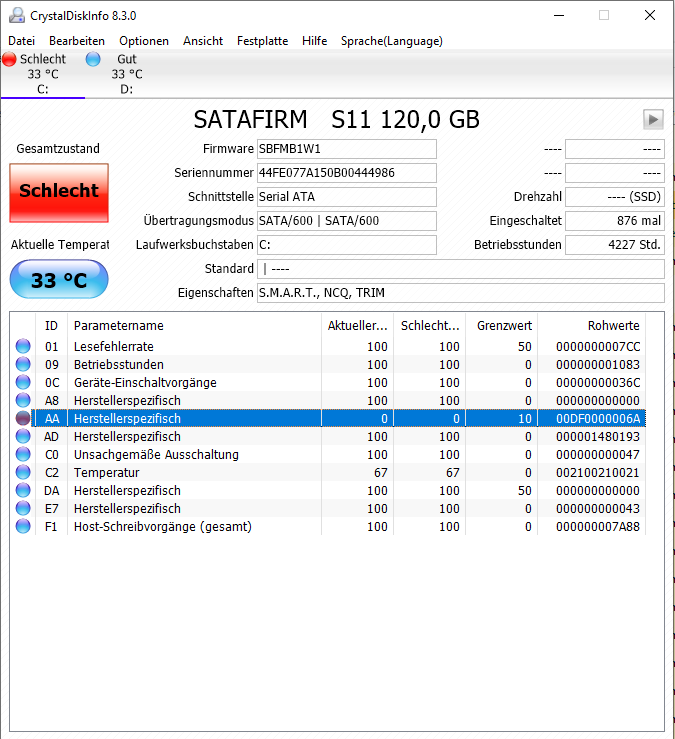Open the Ansicht menu

(203, 41)
